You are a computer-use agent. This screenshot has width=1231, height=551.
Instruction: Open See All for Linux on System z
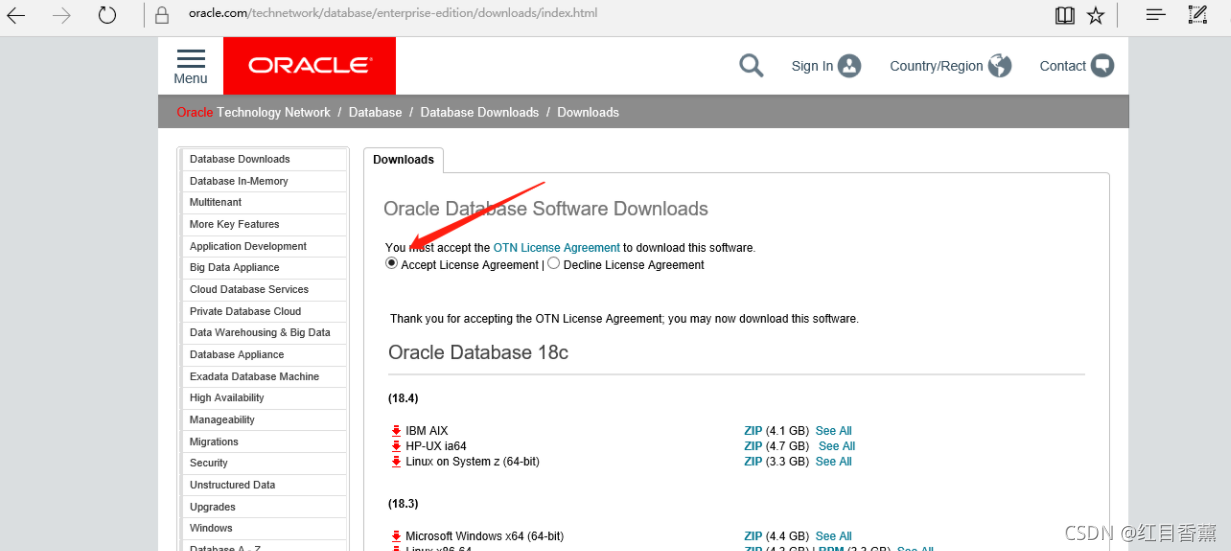pos(834,461)
